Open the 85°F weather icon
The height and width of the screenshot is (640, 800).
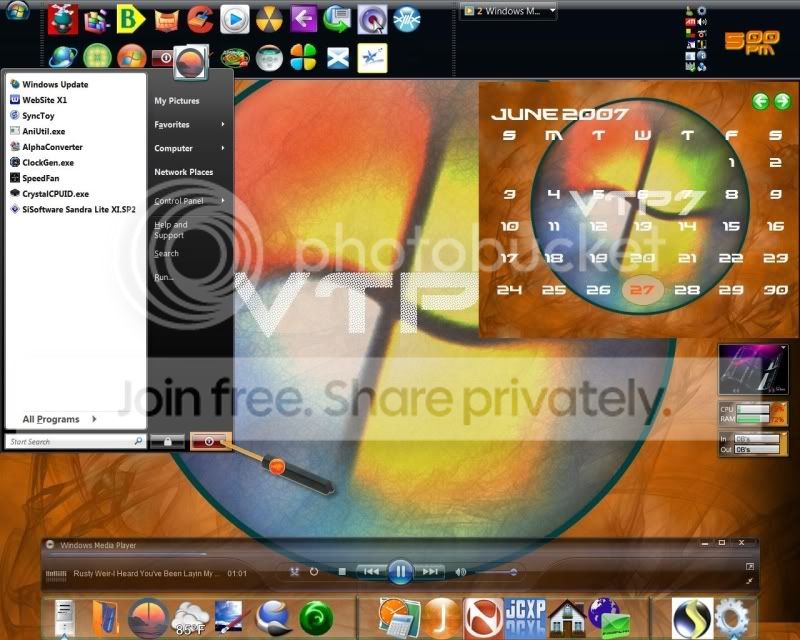190,619
